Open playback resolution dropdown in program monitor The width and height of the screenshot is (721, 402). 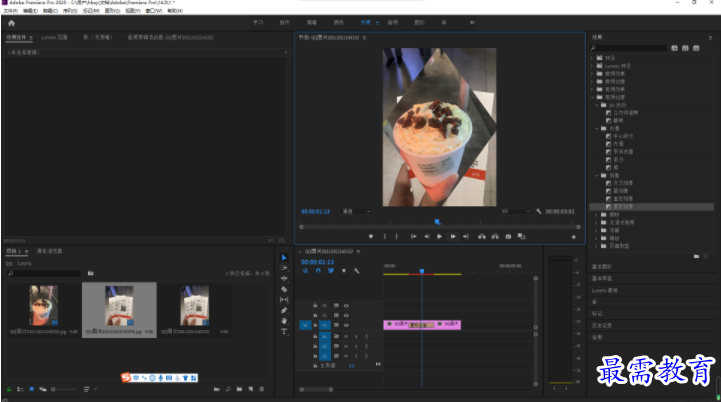coord(515,211)
